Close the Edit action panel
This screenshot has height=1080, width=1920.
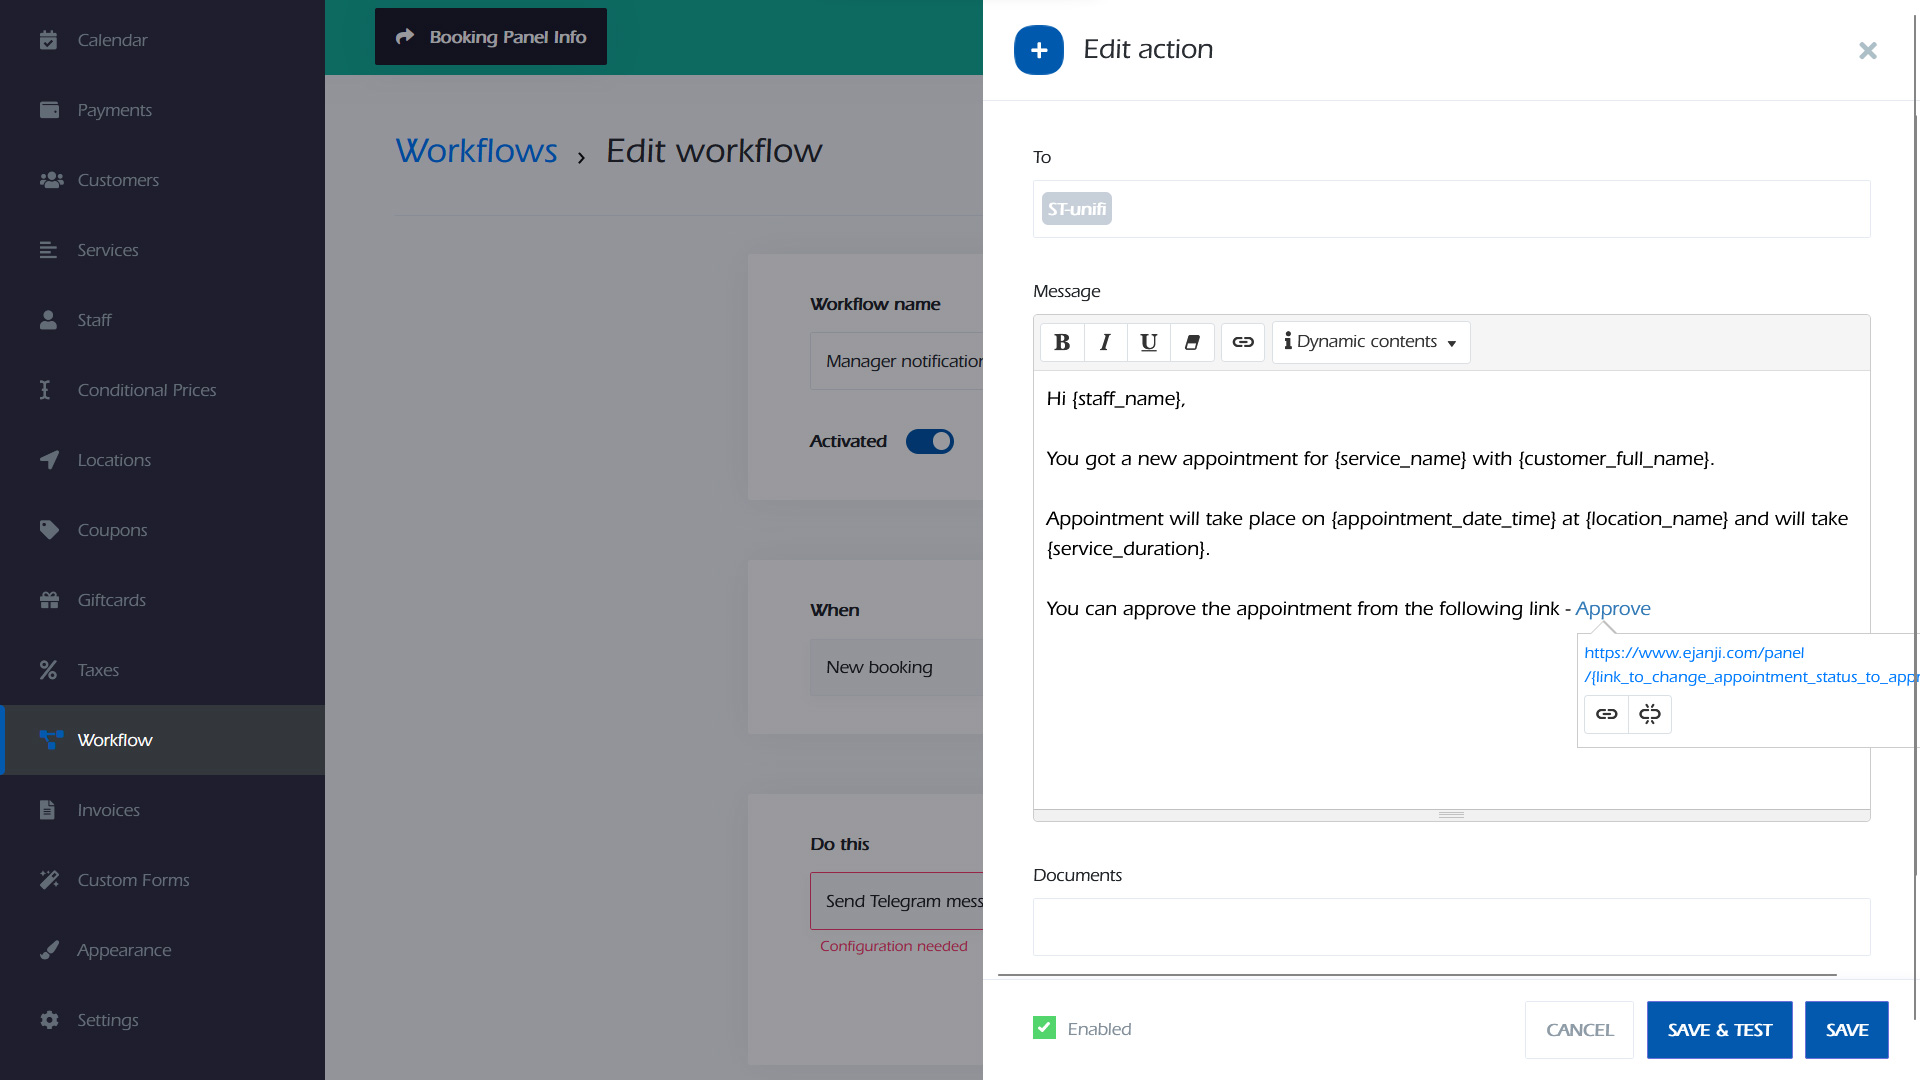click(x=1867, y=50)
